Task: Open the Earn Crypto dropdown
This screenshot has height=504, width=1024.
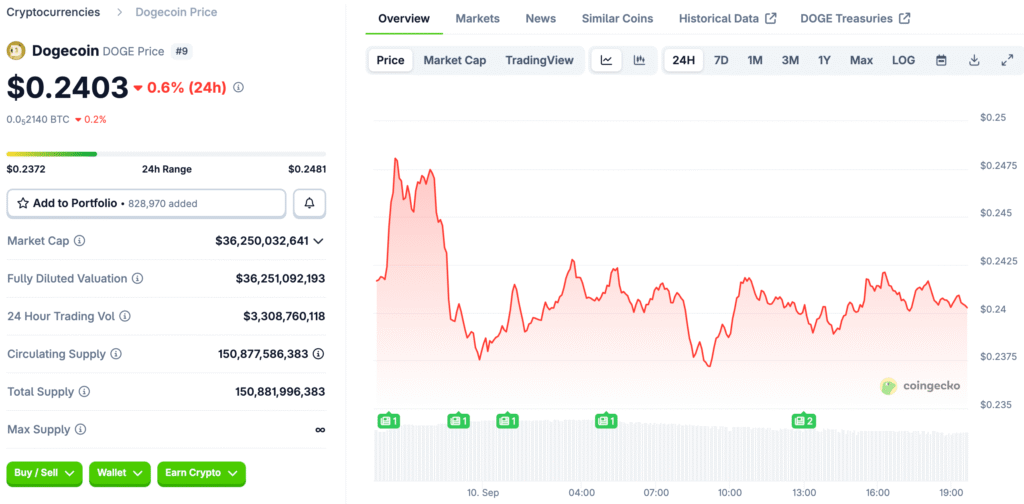Action: (201, 473)
